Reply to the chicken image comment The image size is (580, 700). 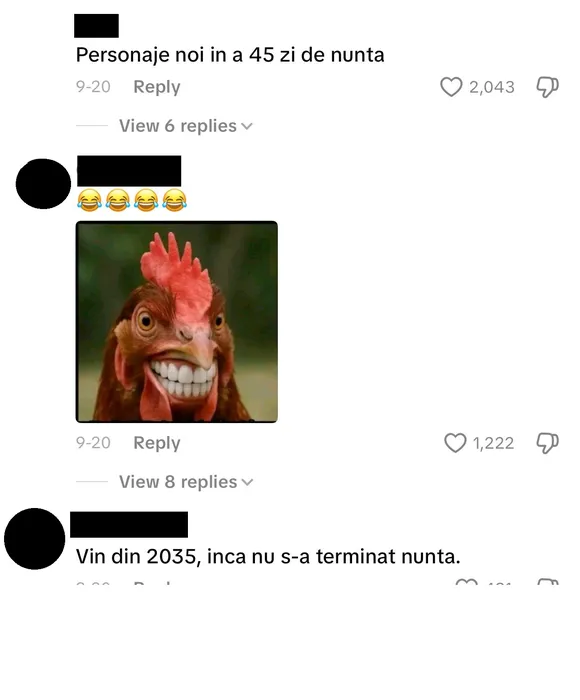[x=157, y=443]
